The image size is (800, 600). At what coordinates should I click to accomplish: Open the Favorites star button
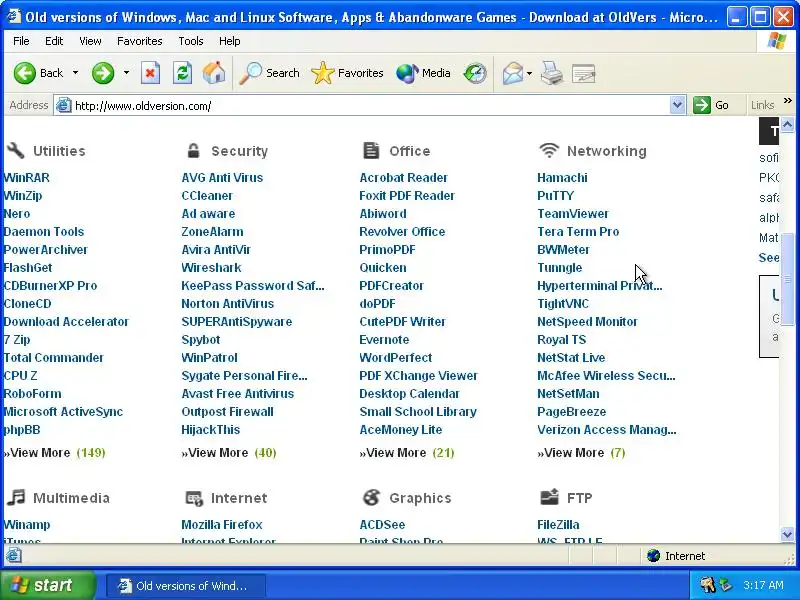[x=347, y=73]
